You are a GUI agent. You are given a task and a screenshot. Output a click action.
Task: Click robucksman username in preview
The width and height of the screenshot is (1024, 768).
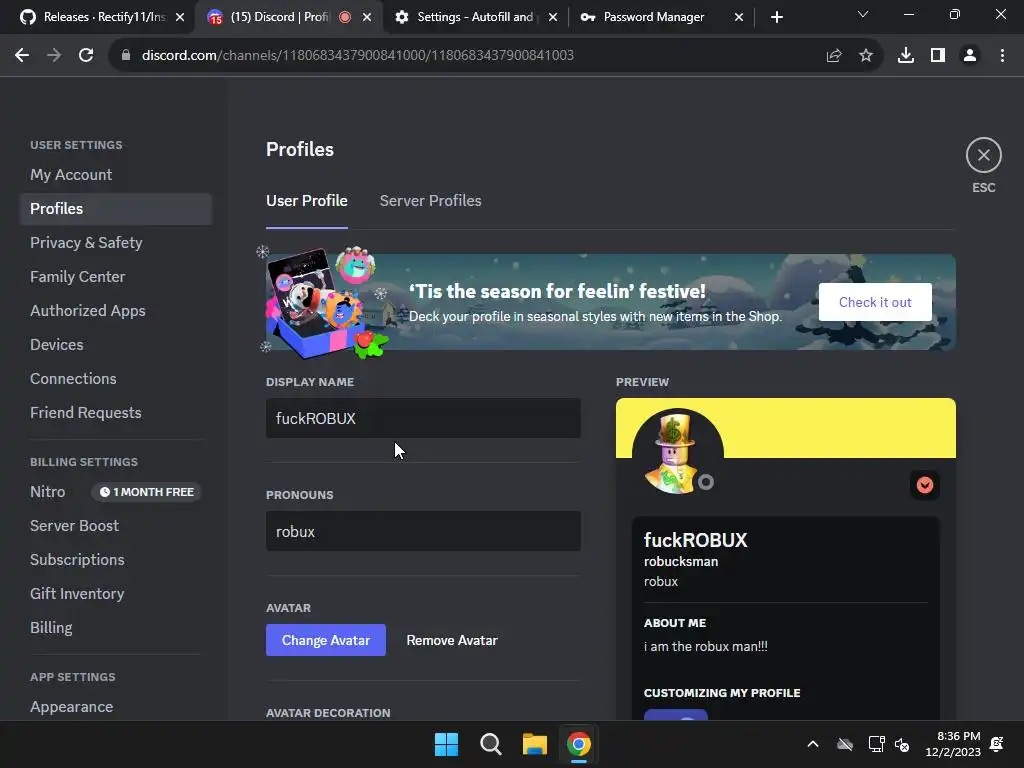pyautogui.click(x=681, y=562)
